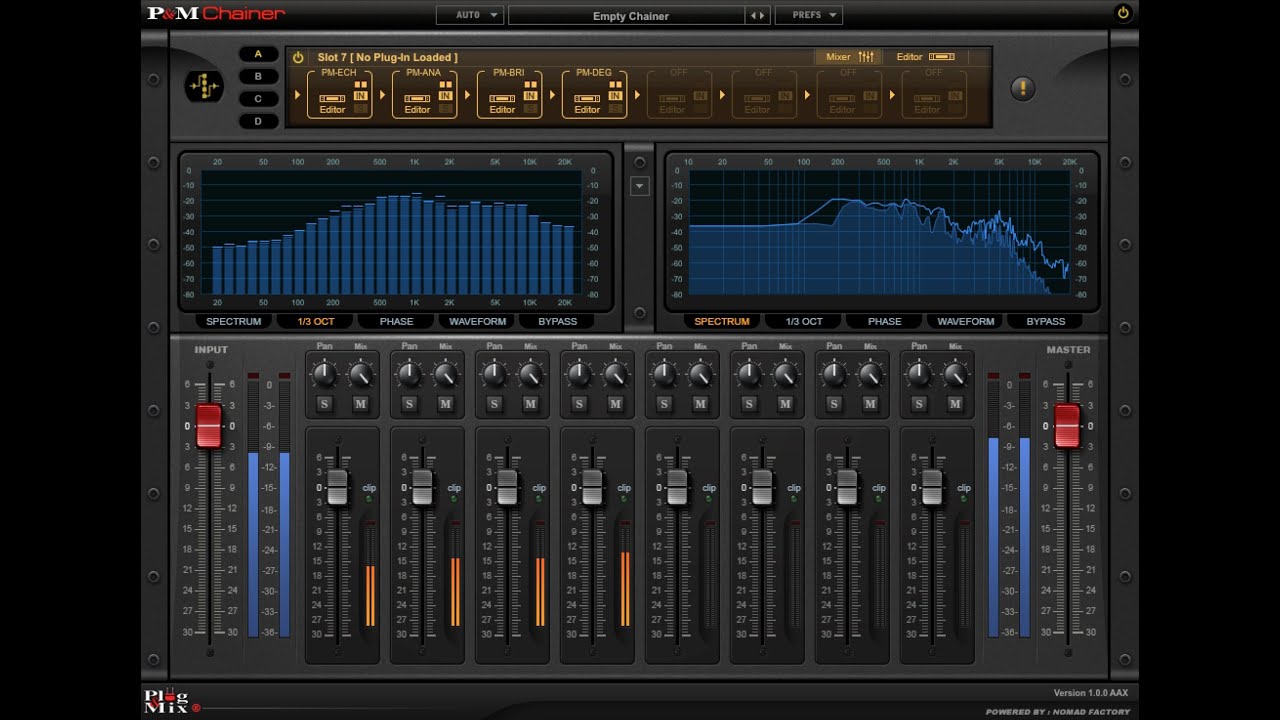This screenshot has height=720, width=1280.
Task: Open the dropdown arrow between the analyzers
Action: click(x=640, y=186)
